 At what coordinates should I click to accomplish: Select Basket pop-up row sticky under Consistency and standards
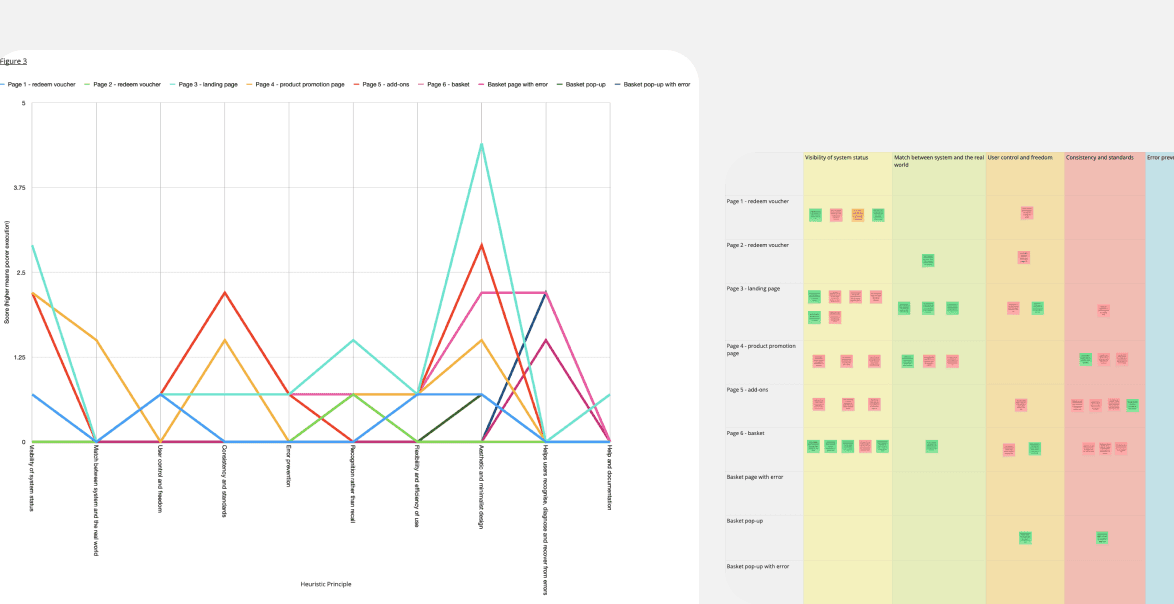point(1101,537)
